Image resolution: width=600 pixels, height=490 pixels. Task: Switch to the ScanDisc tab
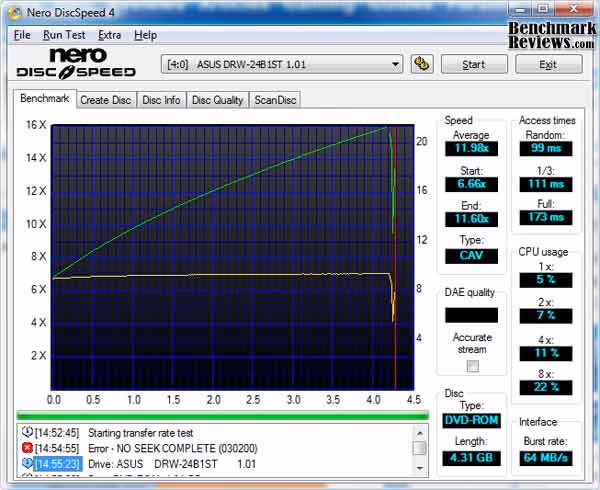coord(275,100)
